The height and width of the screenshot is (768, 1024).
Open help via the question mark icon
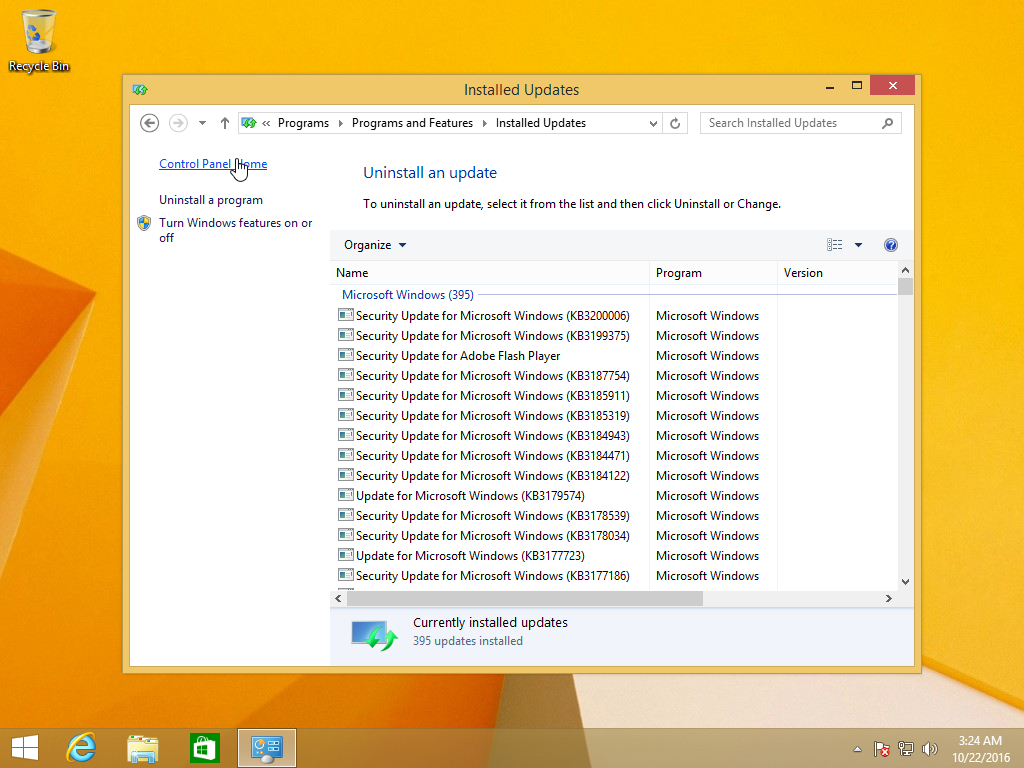tap(890, 244)
